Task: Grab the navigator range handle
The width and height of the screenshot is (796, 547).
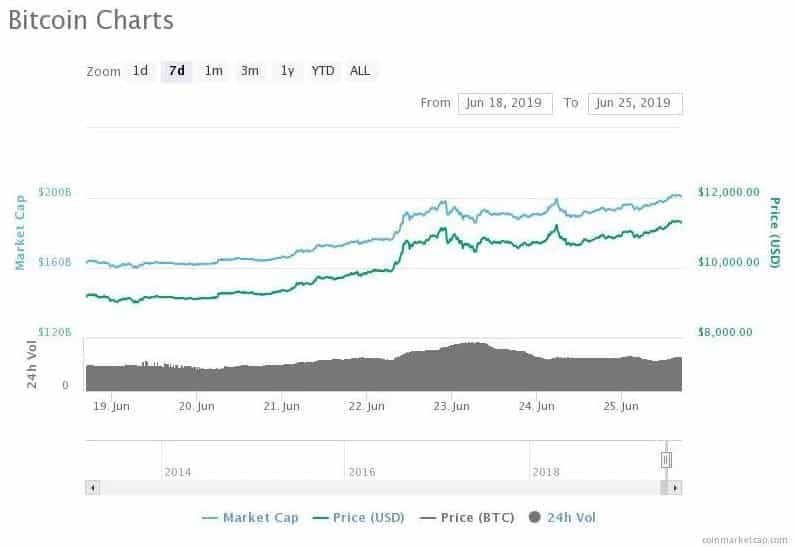Action: 666,460
